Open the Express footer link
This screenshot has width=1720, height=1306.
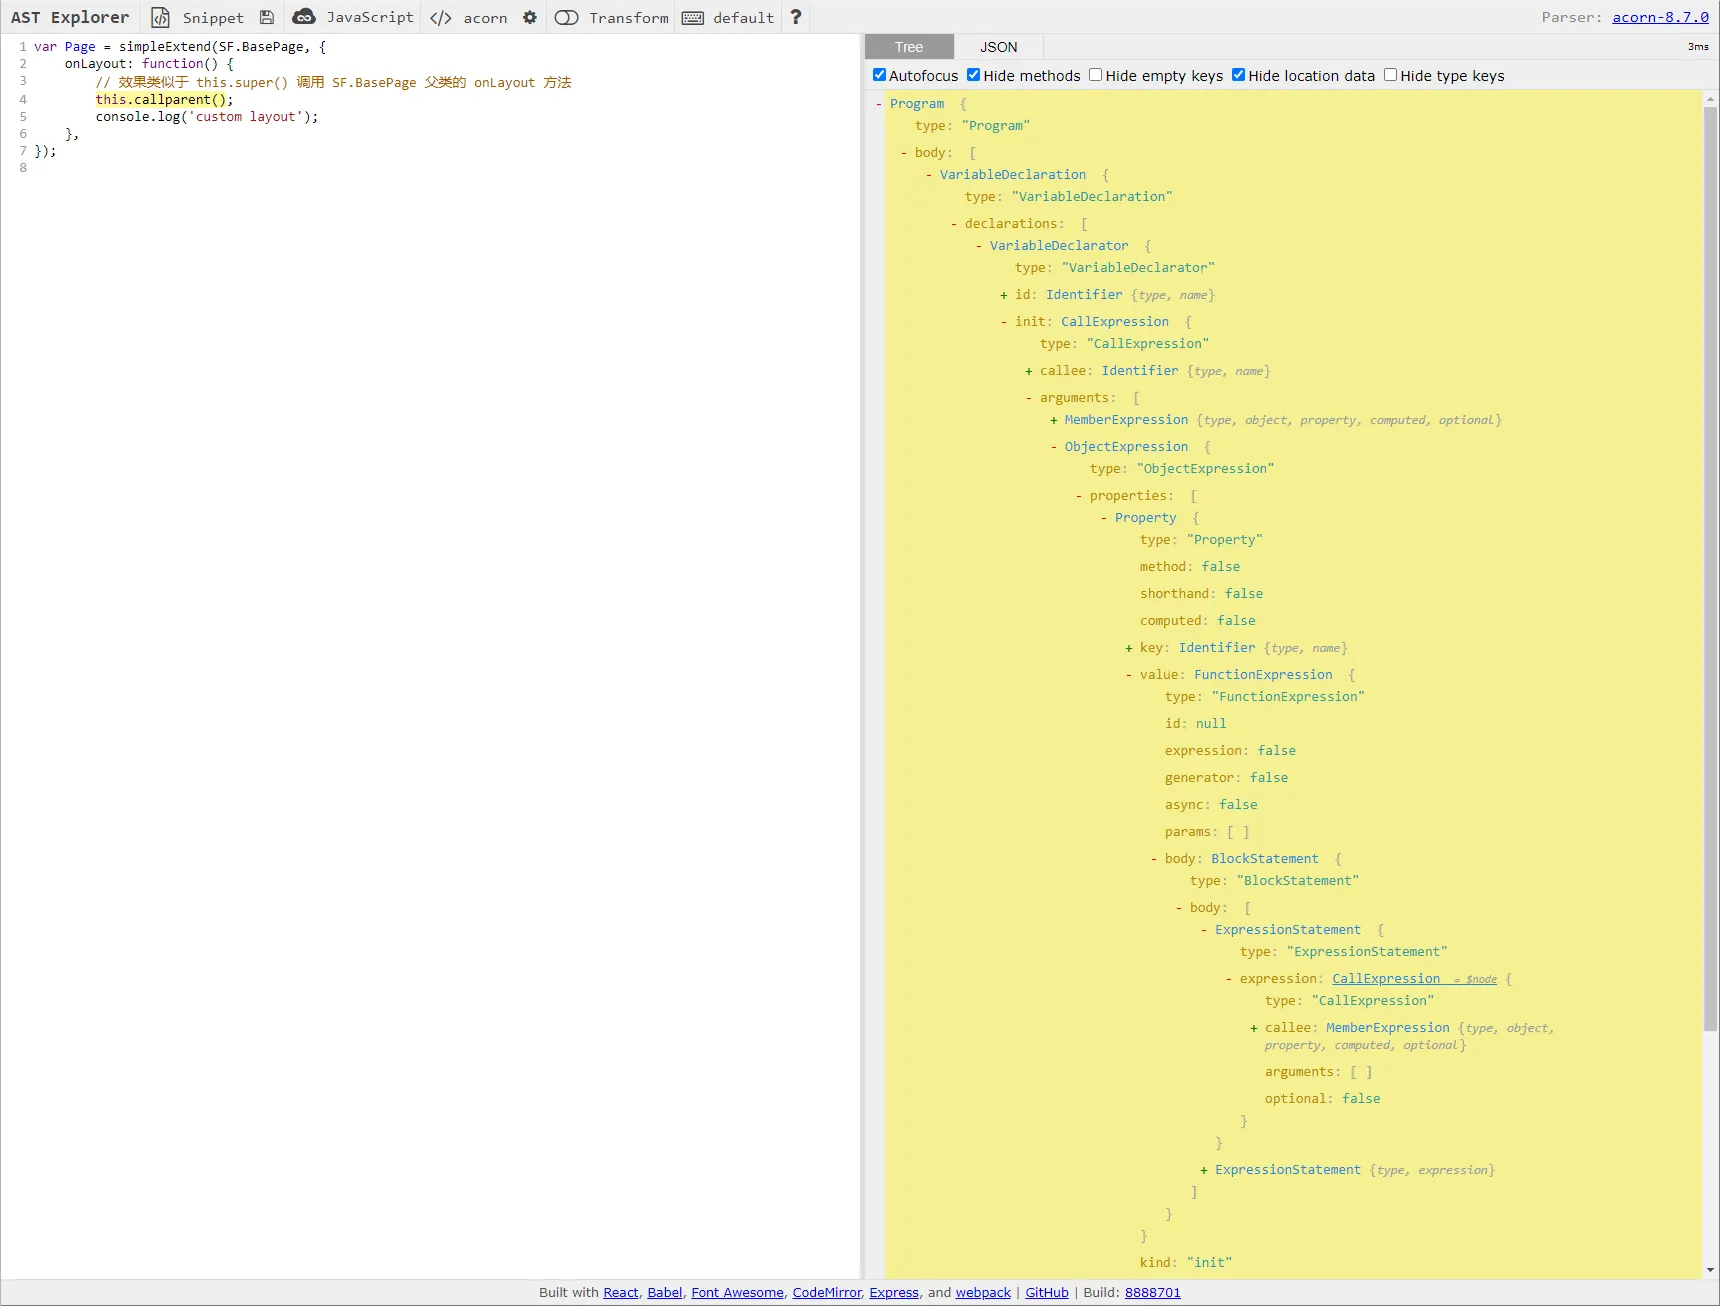click(894, 1293)
